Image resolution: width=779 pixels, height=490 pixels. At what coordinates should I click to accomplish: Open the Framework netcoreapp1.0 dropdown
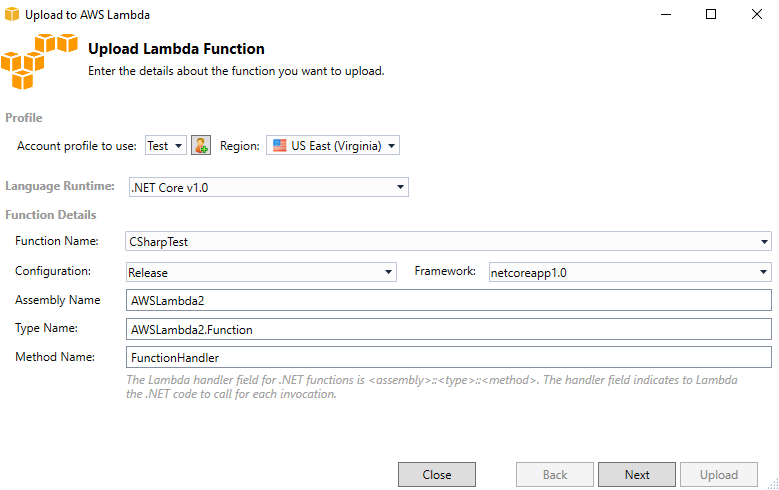630,272
